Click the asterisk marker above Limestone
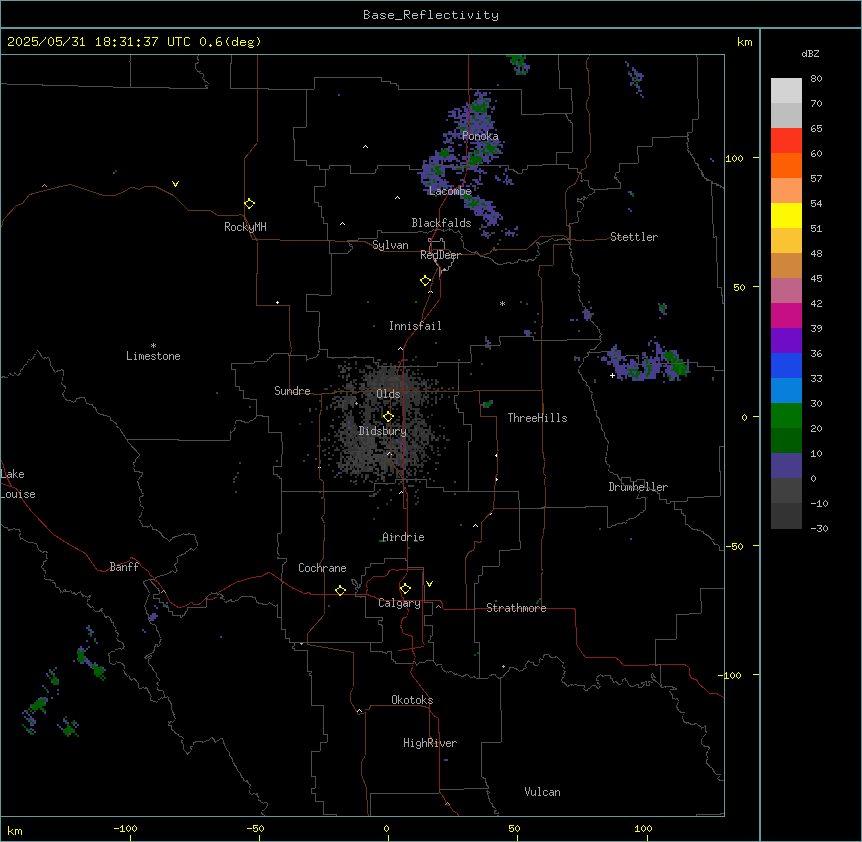The image size is (862, 842). coord(153,345)
